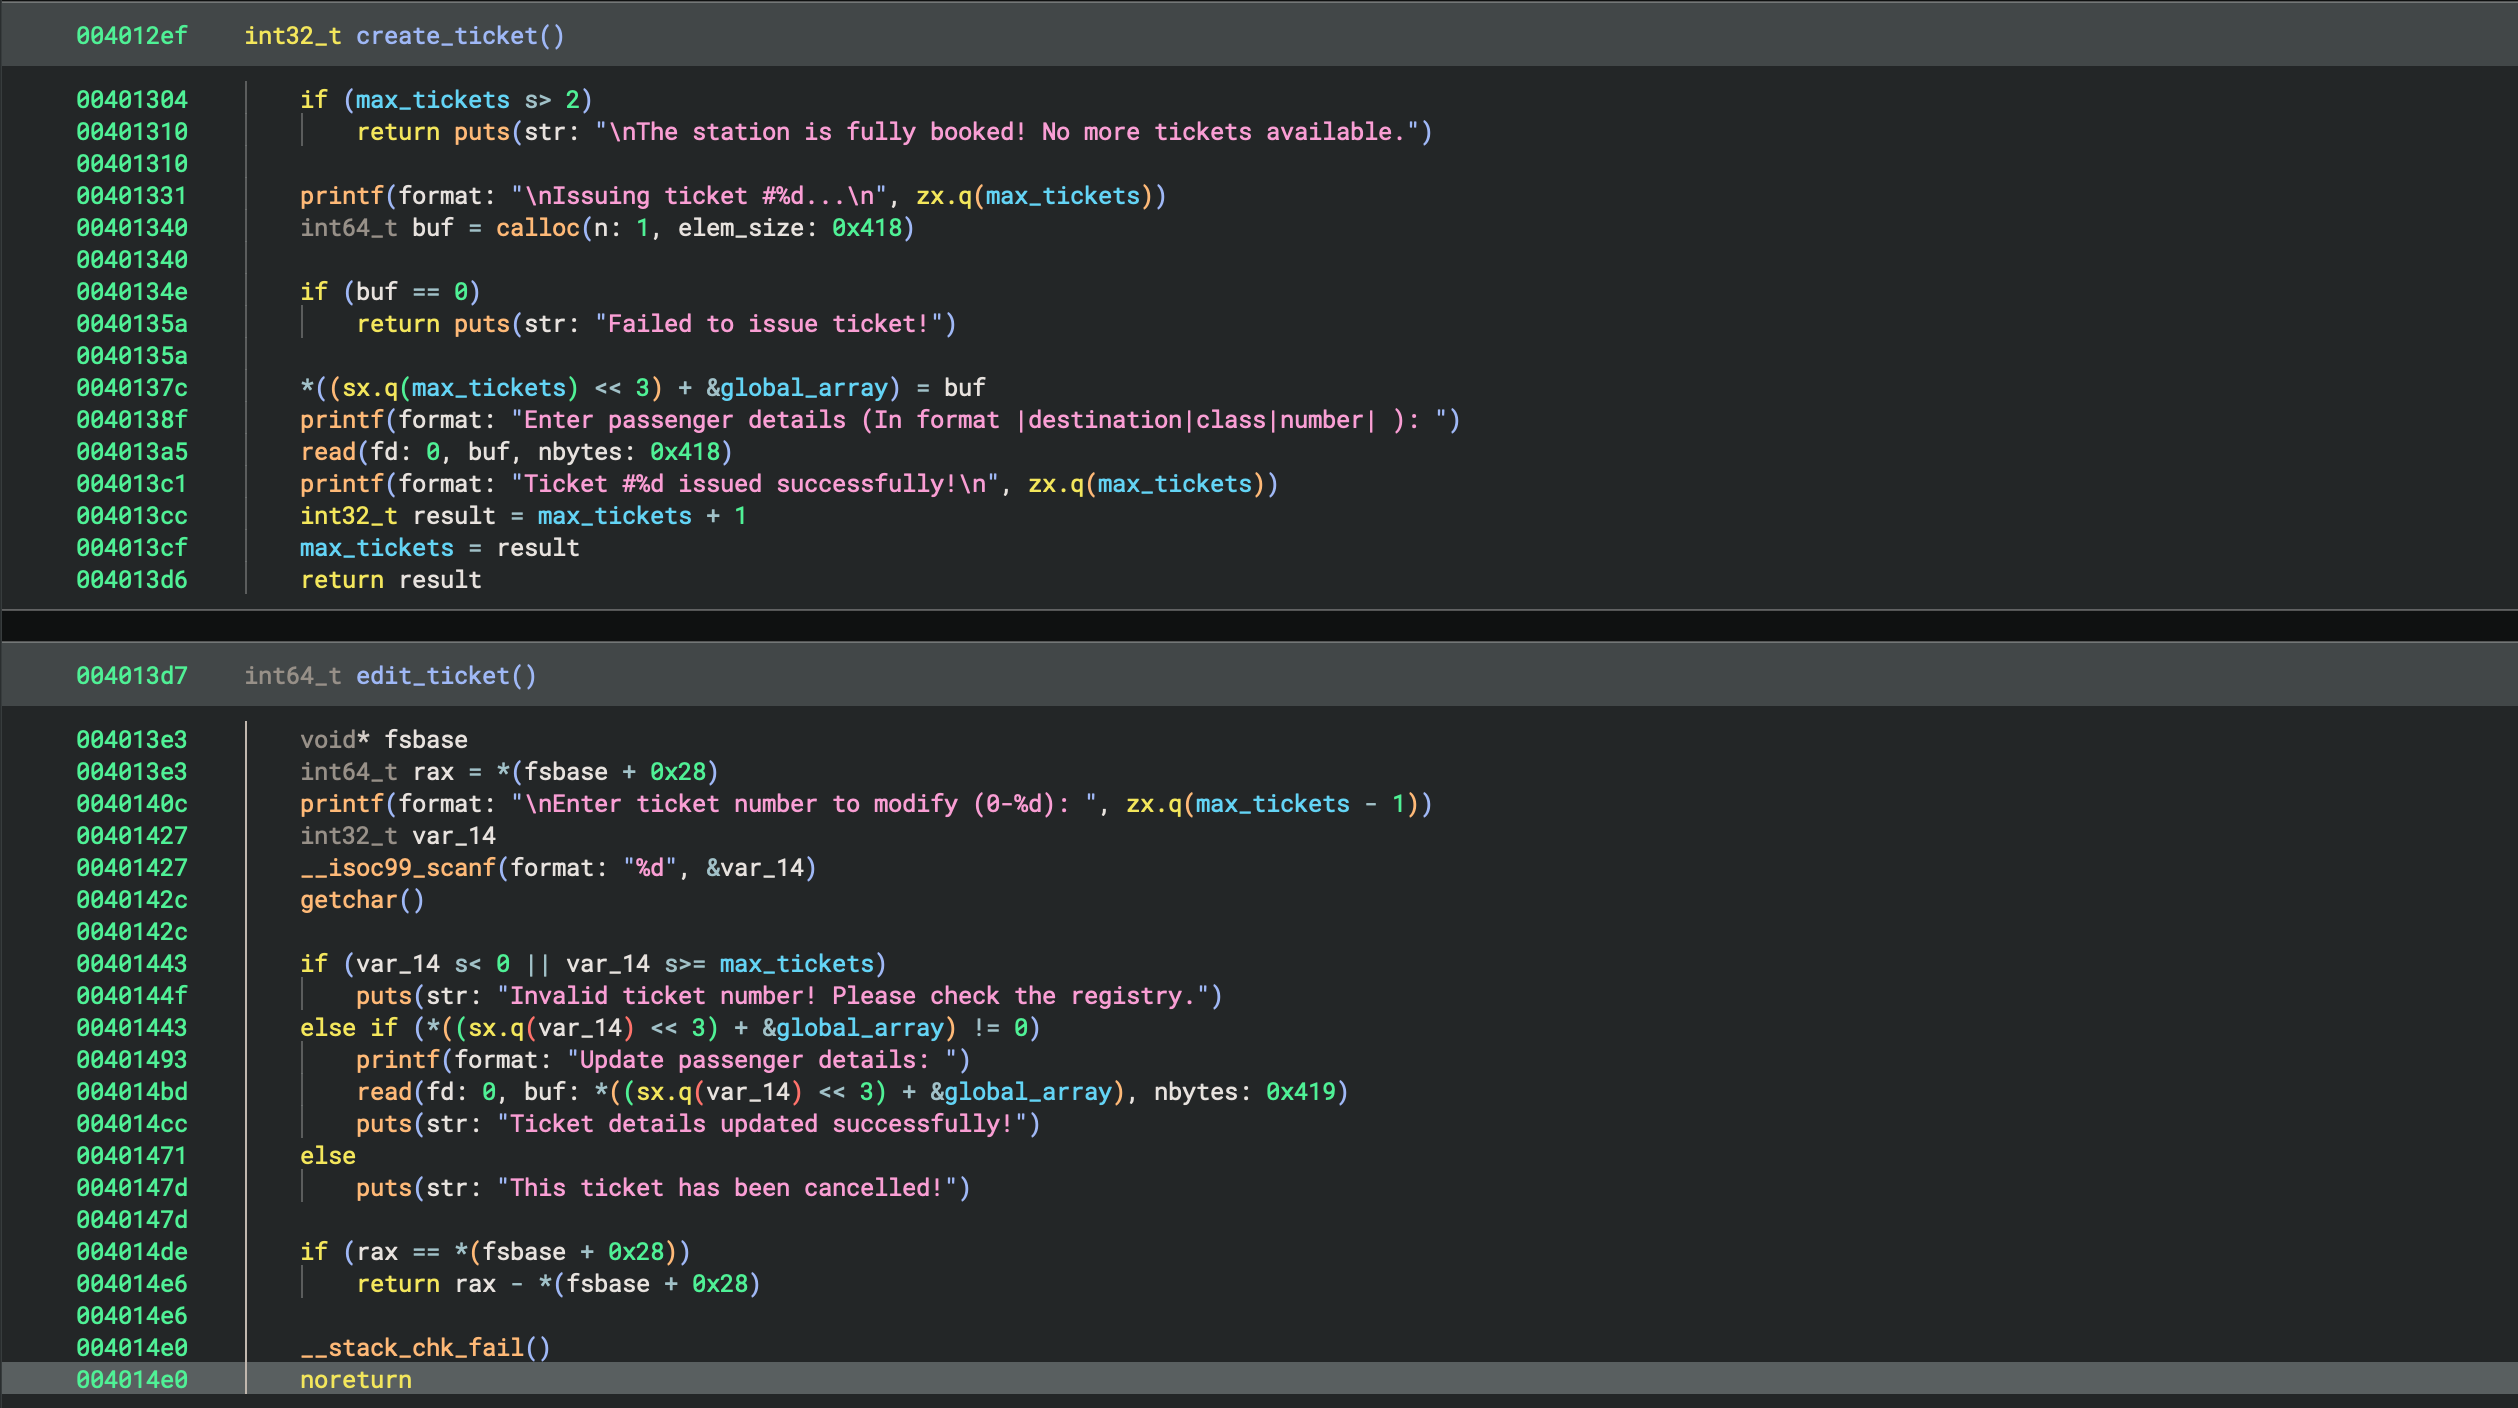Click the calloc function call
This screenshot has width=2518, height=1408.
coord(537,228)
